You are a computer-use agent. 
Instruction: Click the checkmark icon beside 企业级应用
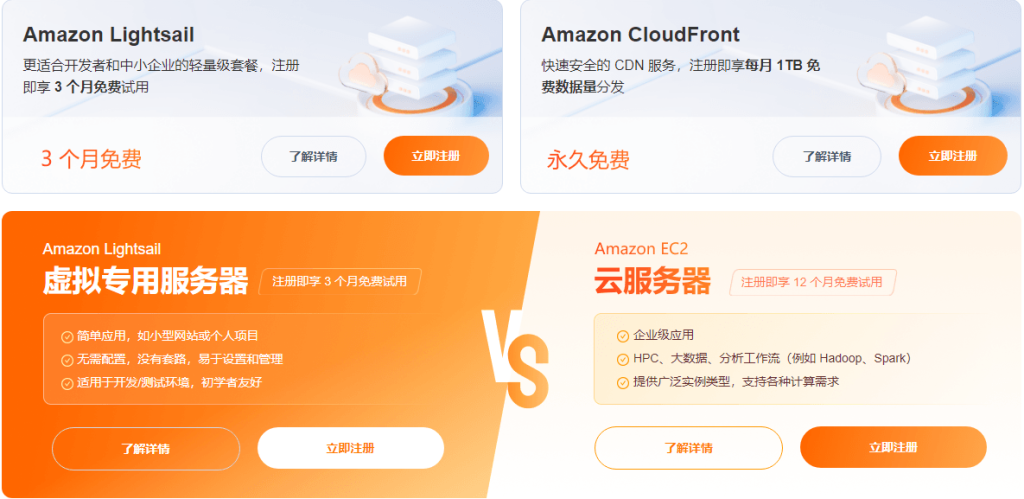pos(623,336)
